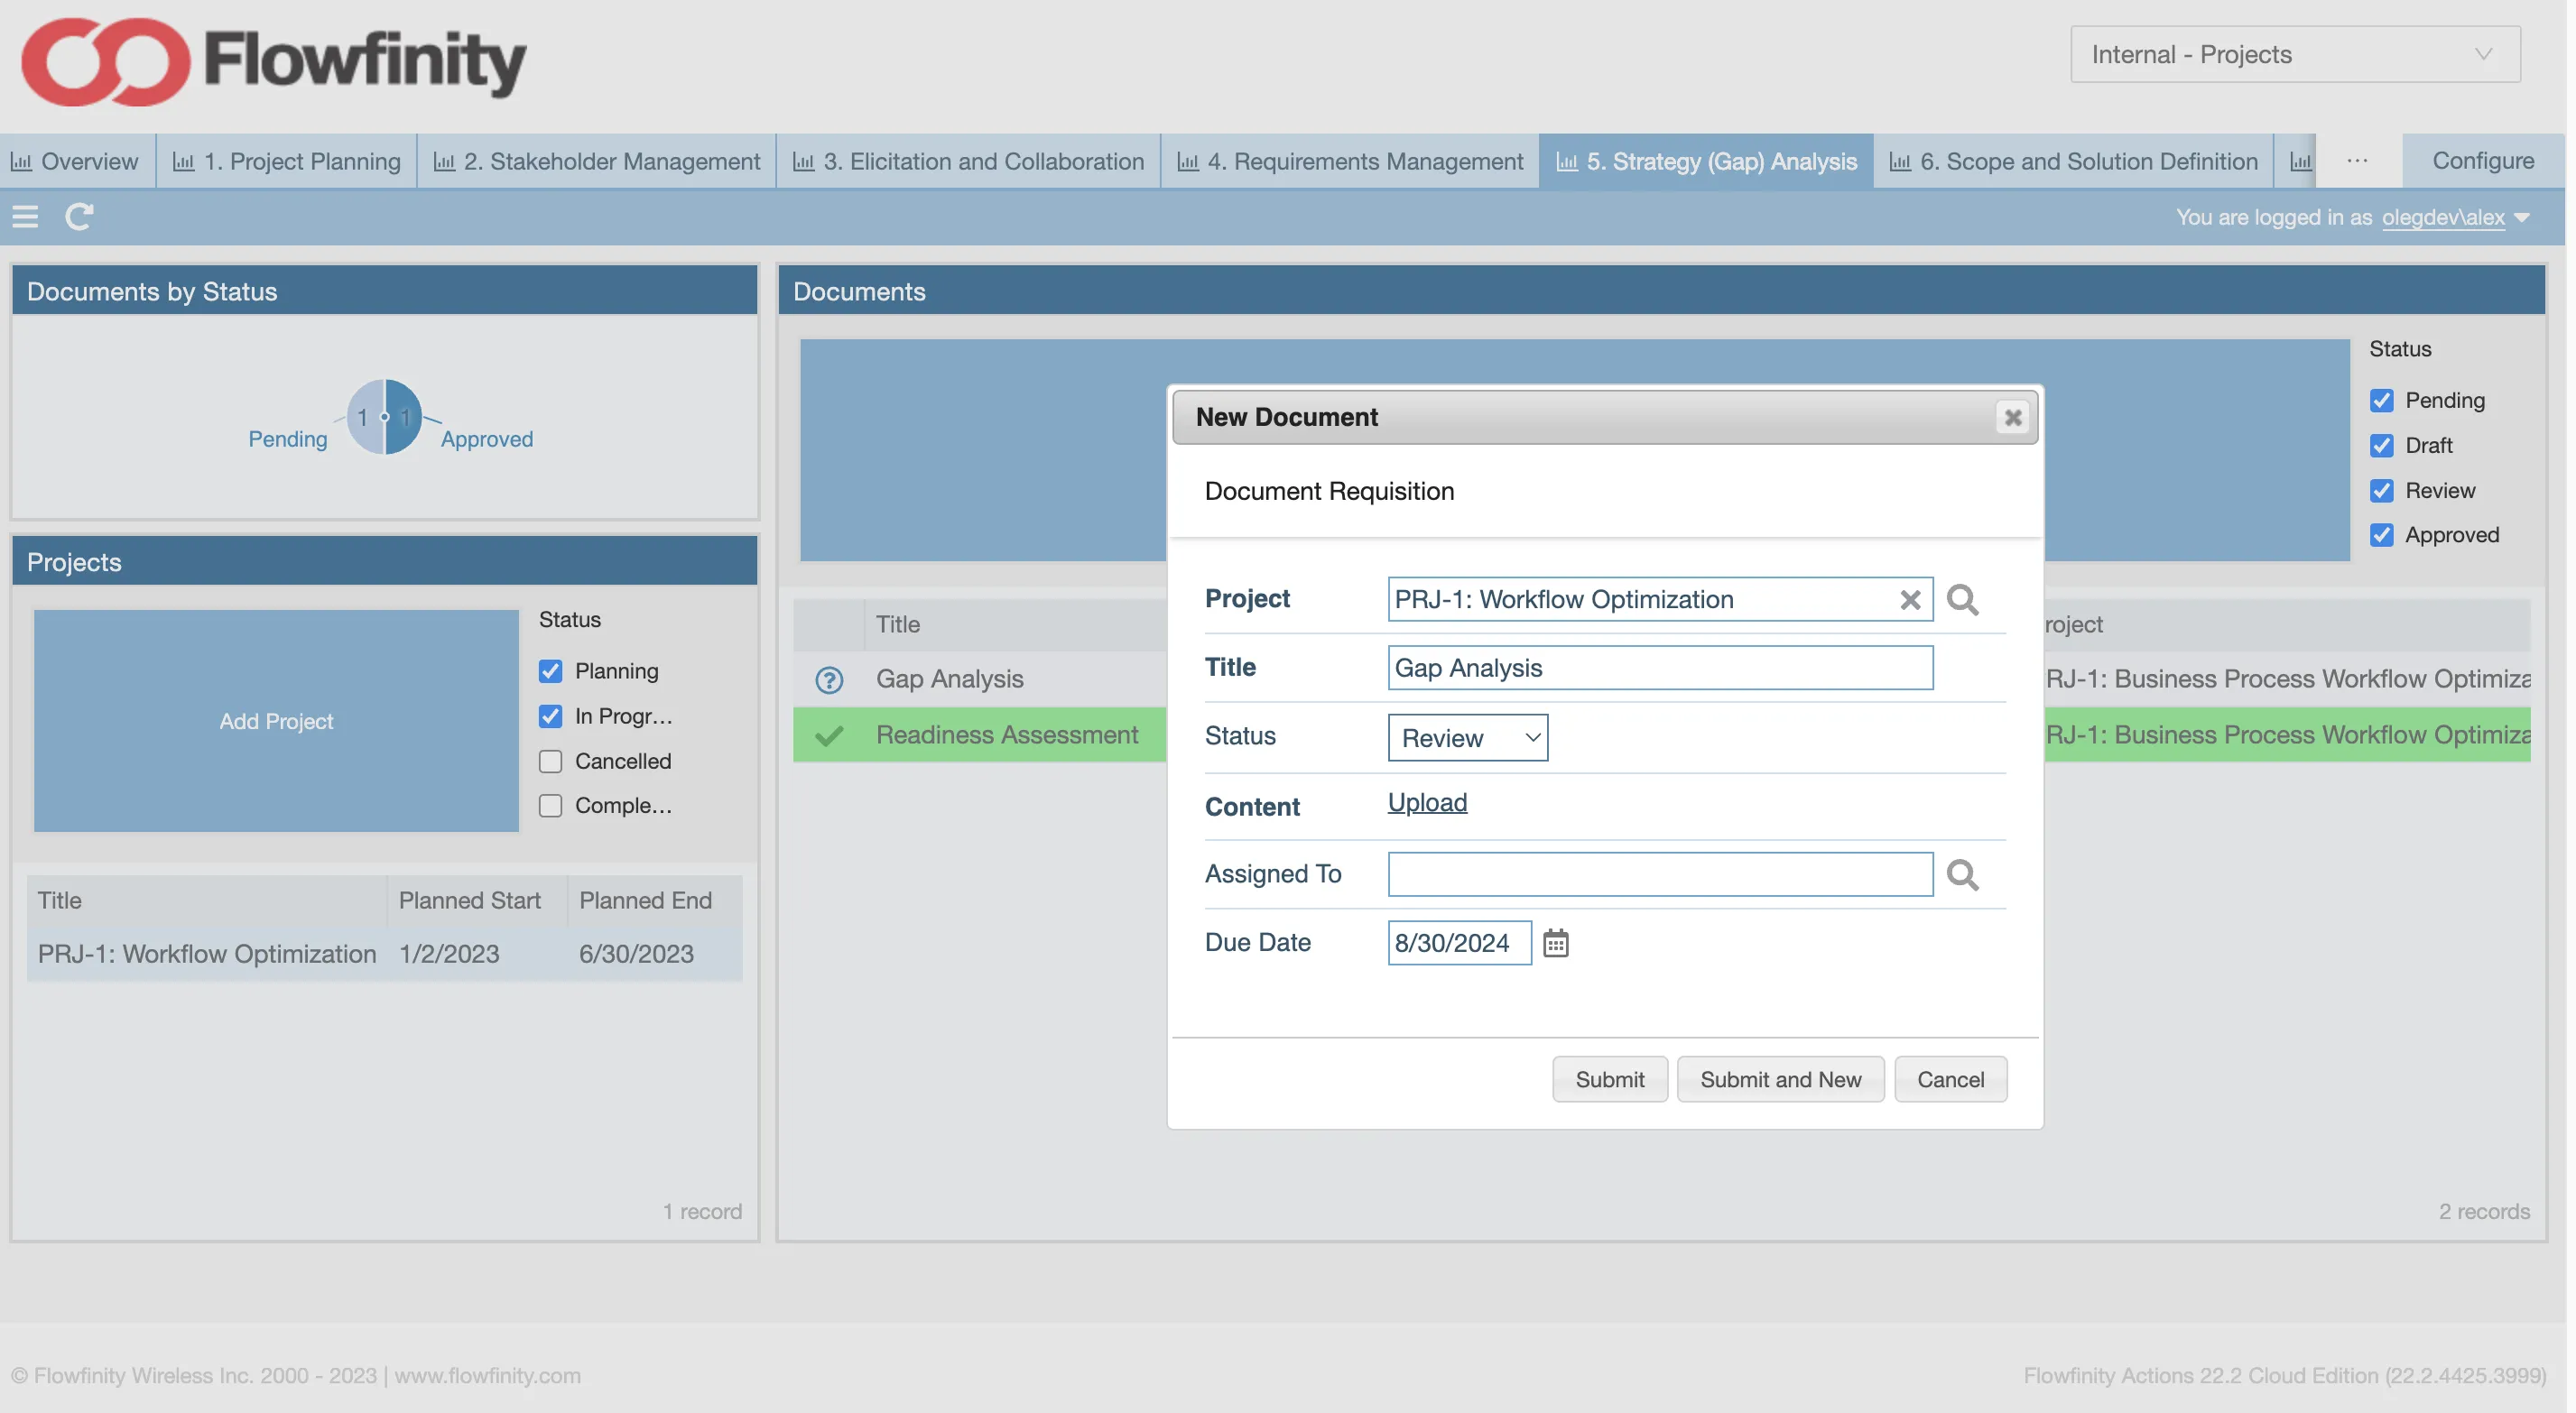Disable the Planning project filter
The height and width of the screenshot is (1413, 2576).
pyautogui.click(x=551, y=671)
